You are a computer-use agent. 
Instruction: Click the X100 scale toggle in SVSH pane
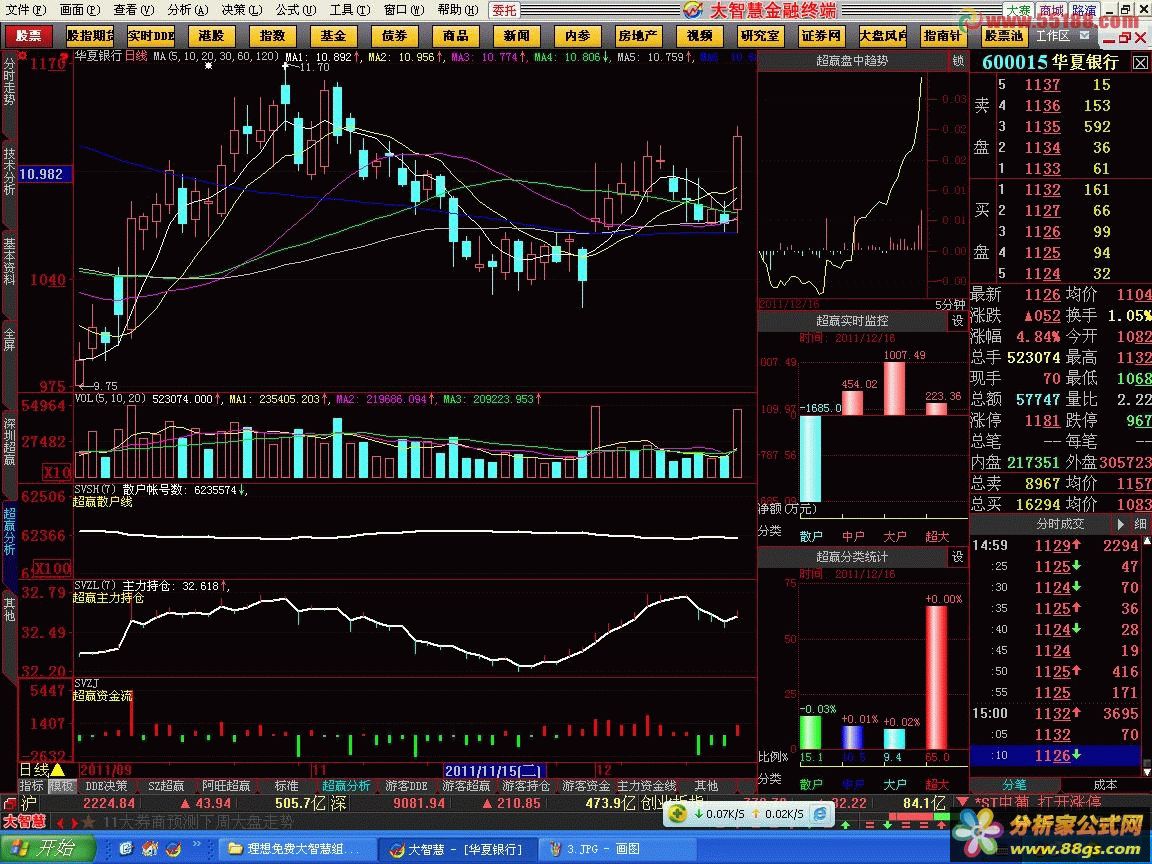(54, 568)
